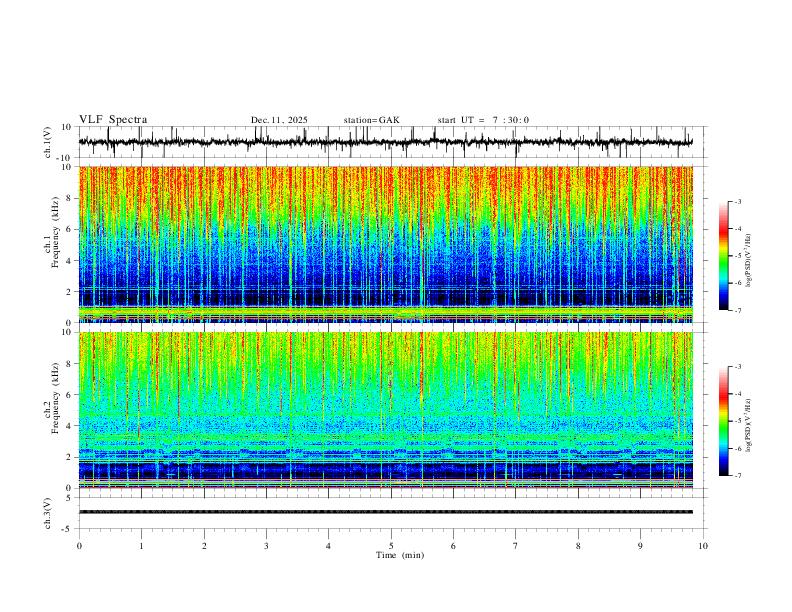Click time axis tick label "3"
Viewport: 792px width, 612px height.
266,546
